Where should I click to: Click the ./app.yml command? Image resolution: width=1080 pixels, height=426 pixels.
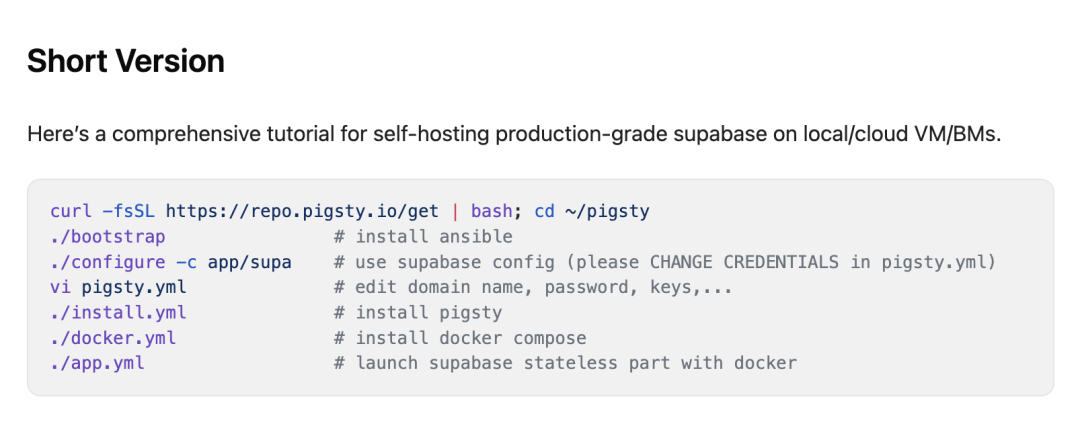click(x=97, y=363)
